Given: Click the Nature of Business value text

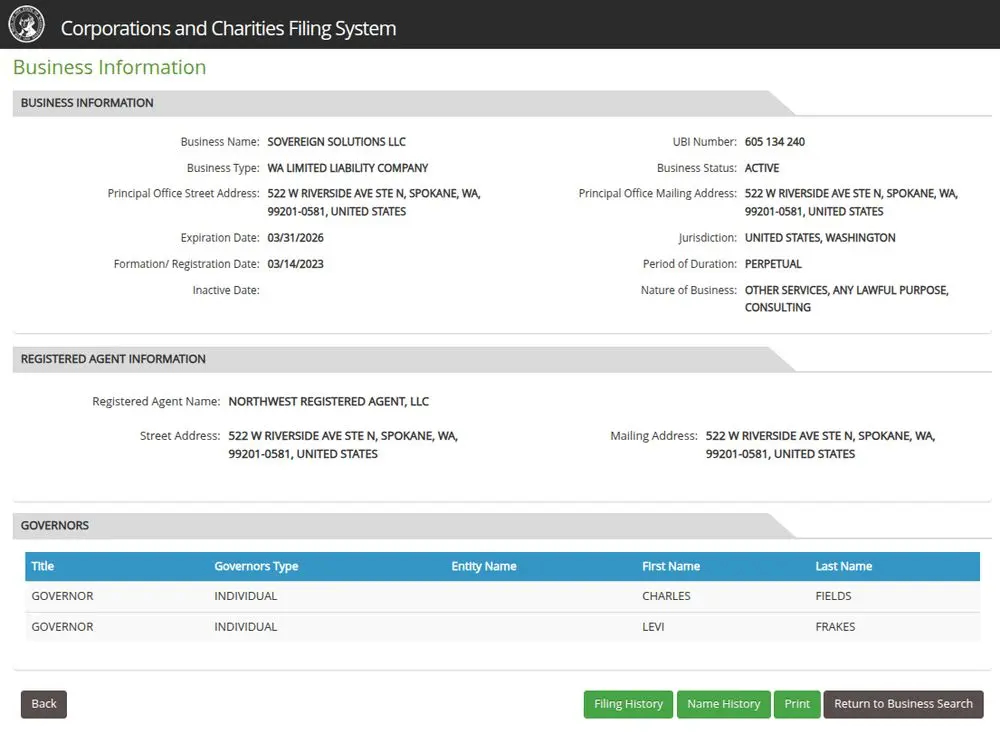Looking at the screenshot, I should (x=846, y=298).
